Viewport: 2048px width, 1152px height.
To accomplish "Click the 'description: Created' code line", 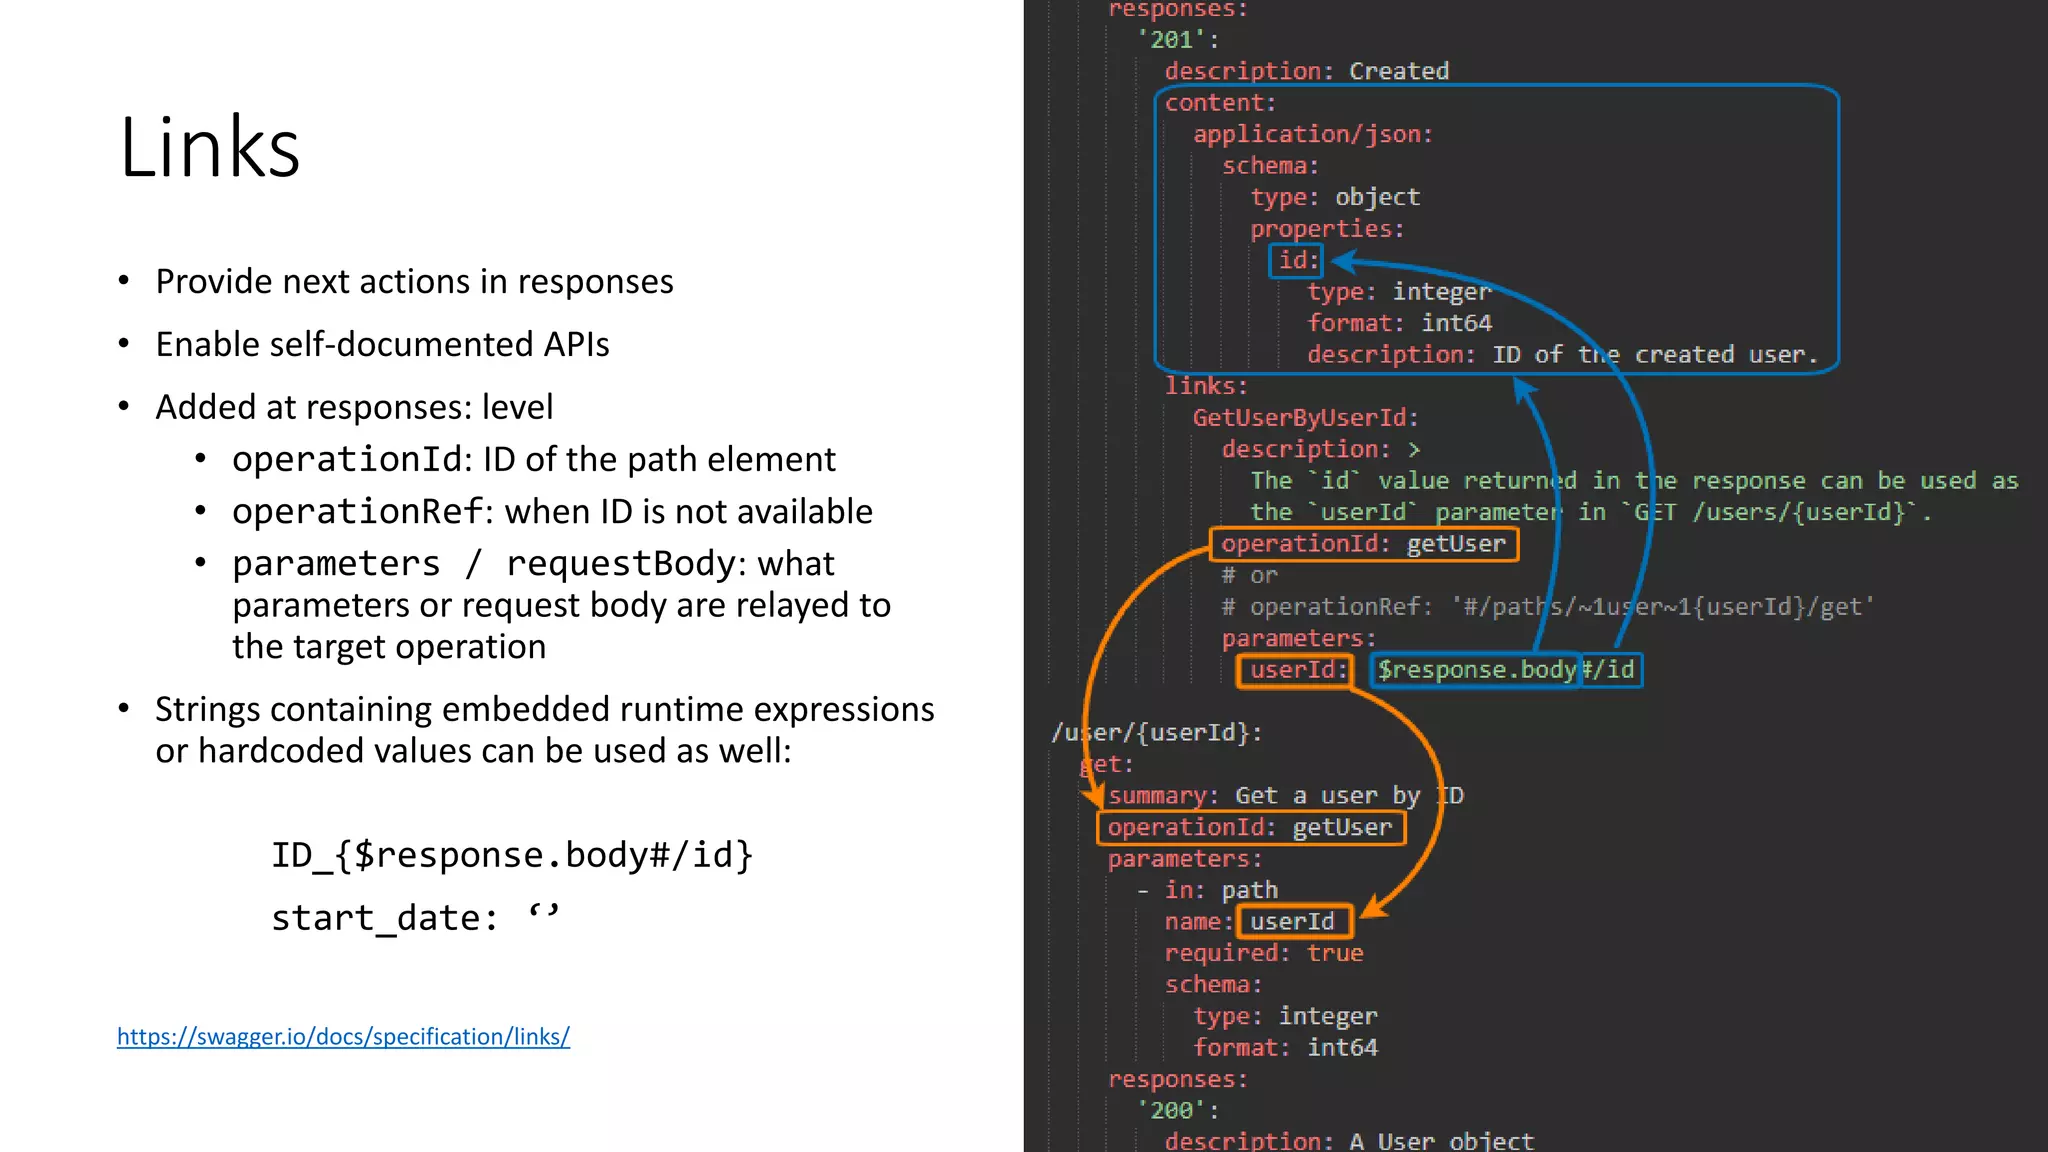I will pos(1306,71).
